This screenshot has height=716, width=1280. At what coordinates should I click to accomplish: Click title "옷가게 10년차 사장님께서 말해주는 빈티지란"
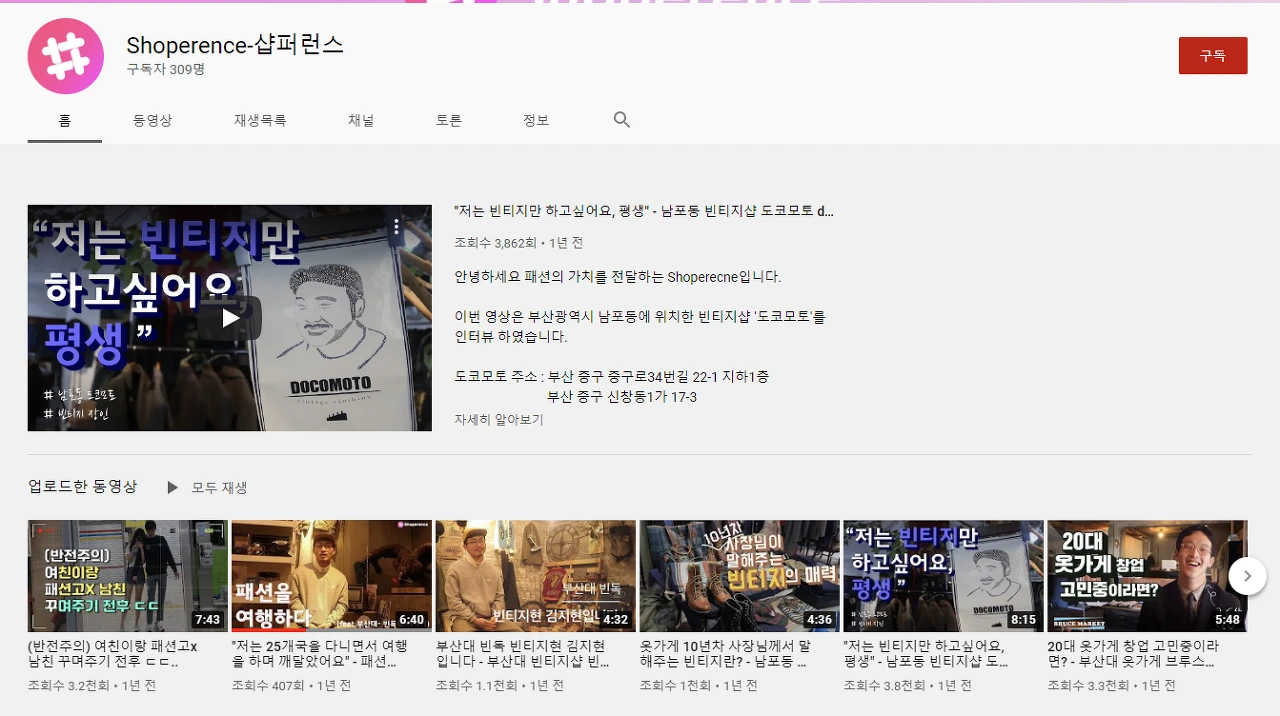pyautogui.click(x=725, y=654)
